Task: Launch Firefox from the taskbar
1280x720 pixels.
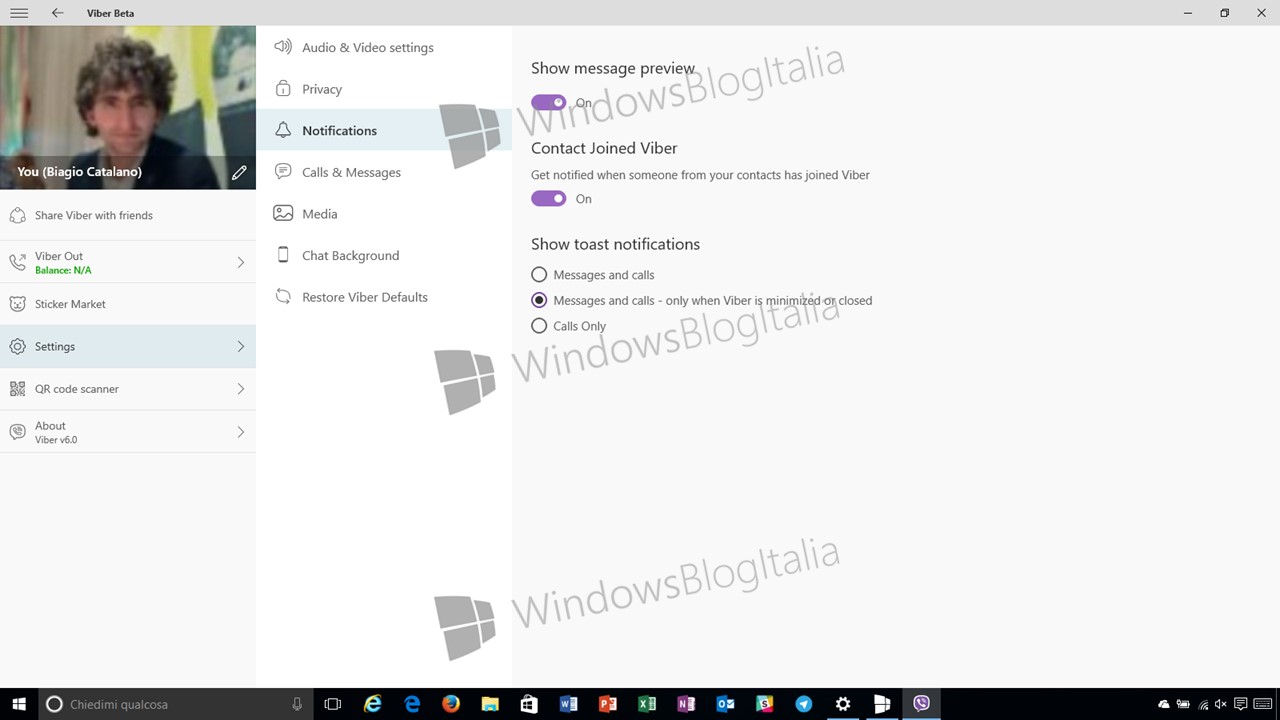Action: click(x=450, y=704)
